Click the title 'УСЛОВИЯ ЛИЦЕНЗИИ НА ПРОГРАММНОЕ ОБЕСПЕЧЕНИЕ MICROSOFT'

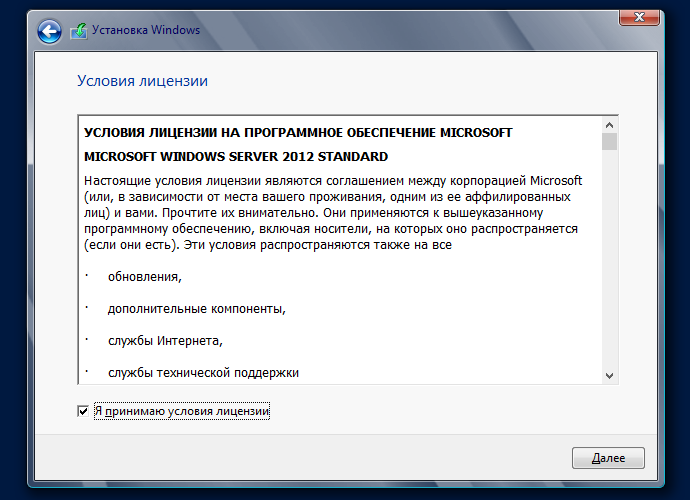(298, 133)
